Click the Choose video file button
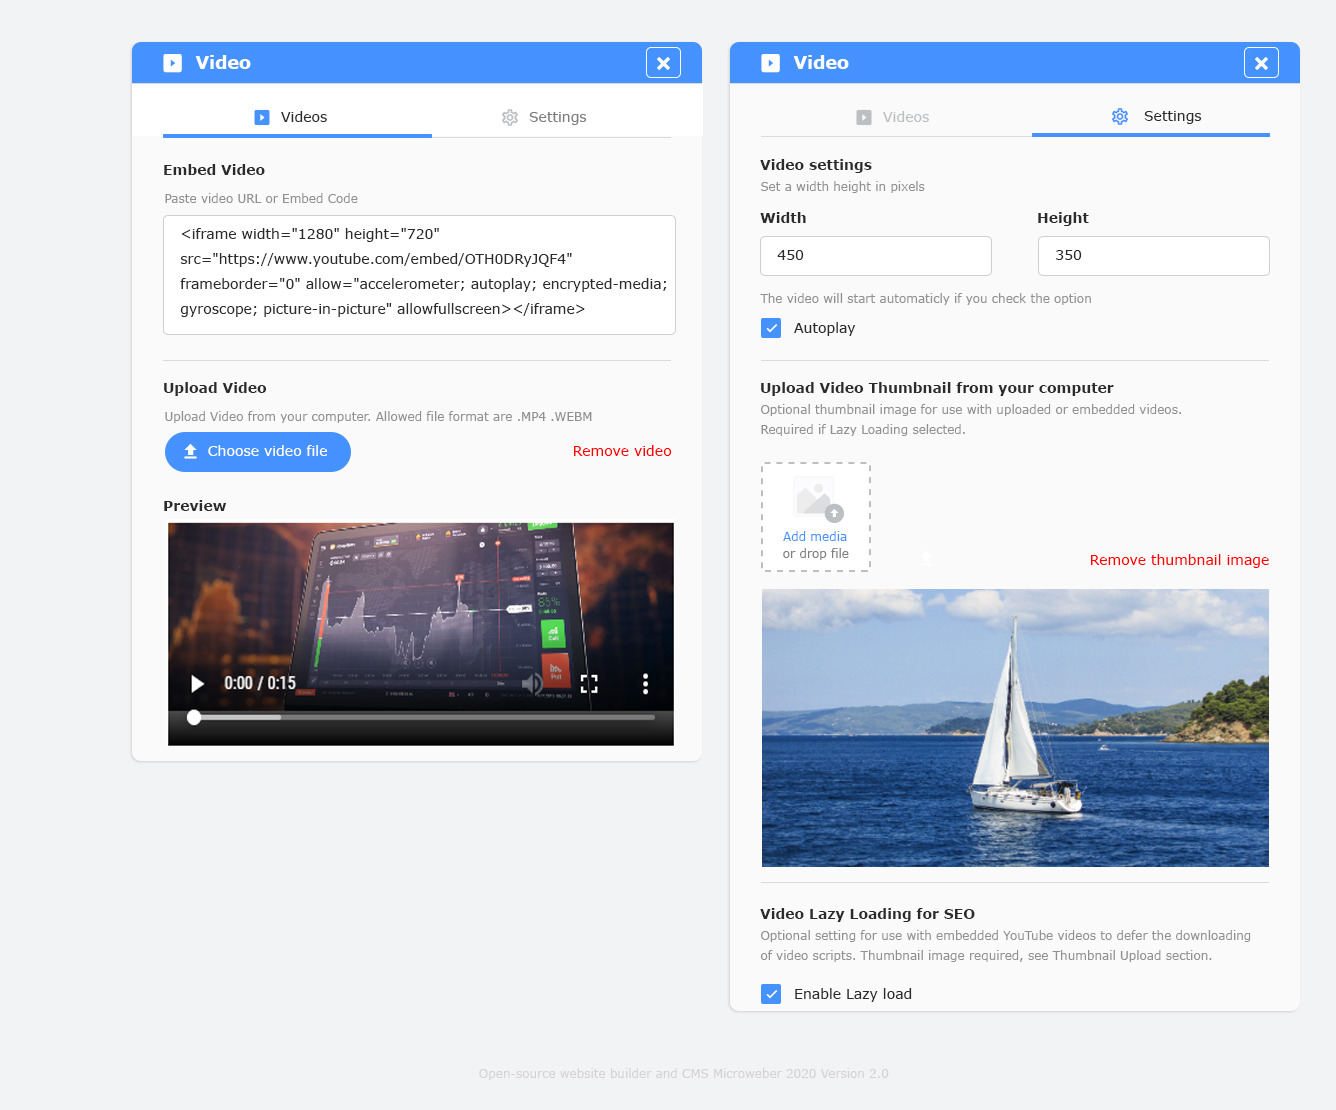Viewport: 1336px width, 1110px height. click(x=258, y=452)
